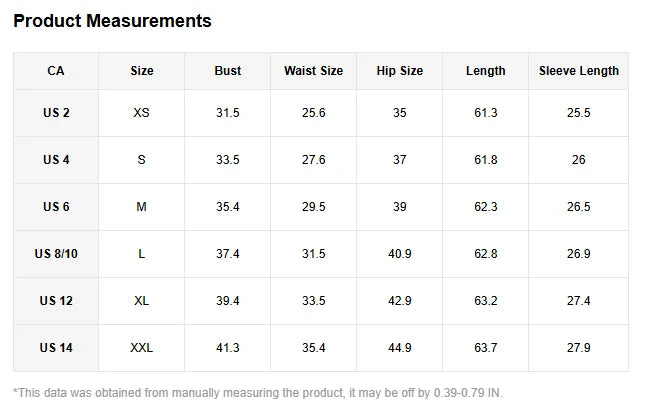This screenshot has height=411, width=664.
Task: Select the US 6 row label
Action: tap(56, 207)
